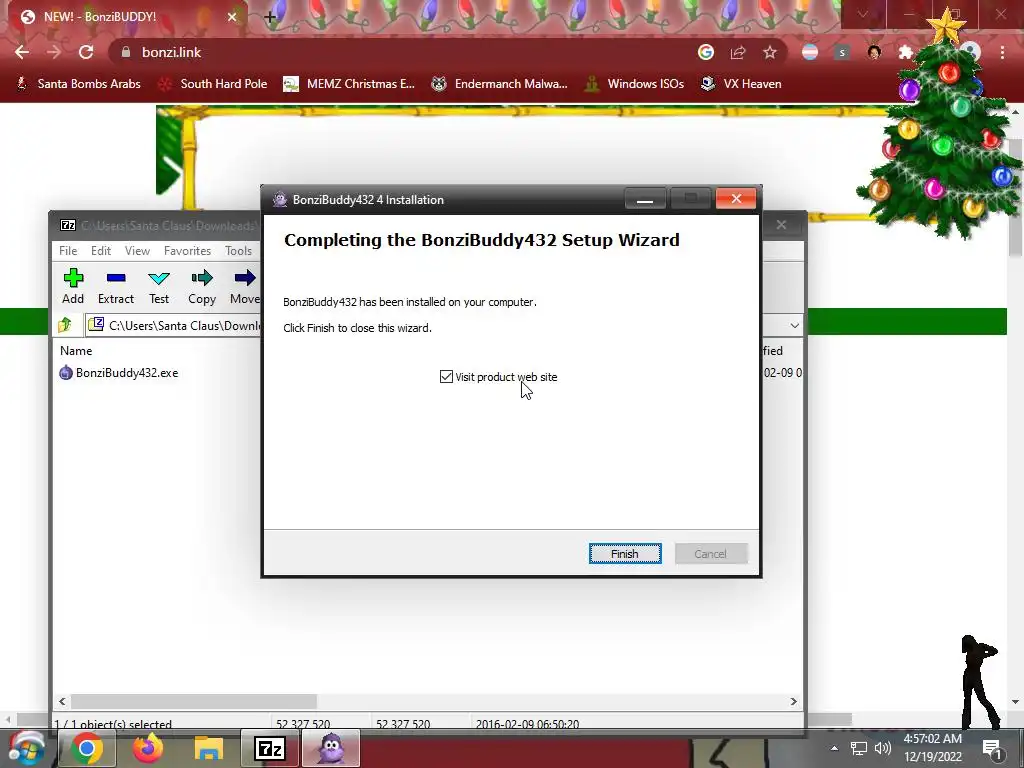Click Chrome icon in taskbar

87,748
